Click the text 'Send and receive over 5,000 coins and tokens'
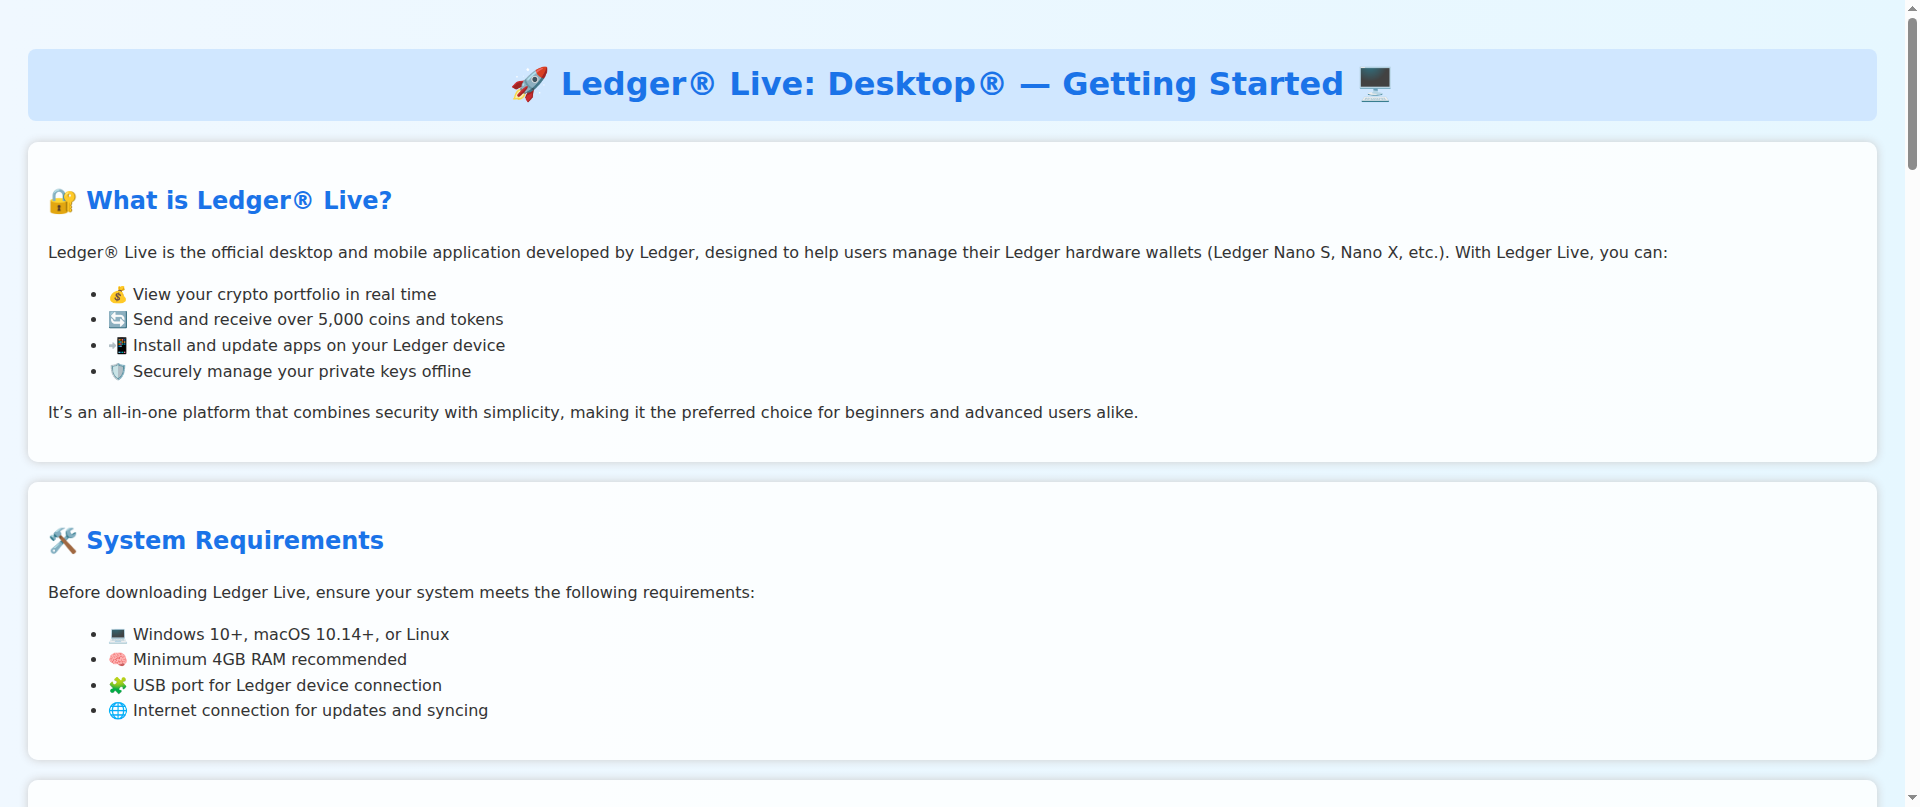The width and height of the screenshot is (1920, 807). 318,320
